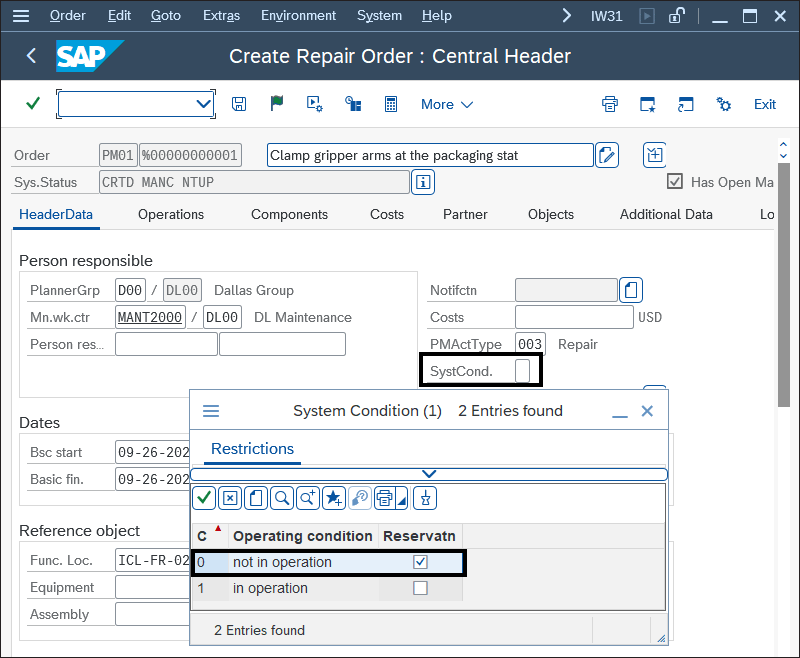Click the generate shortcut window icon
This screenshot has height=658, width=800.
685,104
